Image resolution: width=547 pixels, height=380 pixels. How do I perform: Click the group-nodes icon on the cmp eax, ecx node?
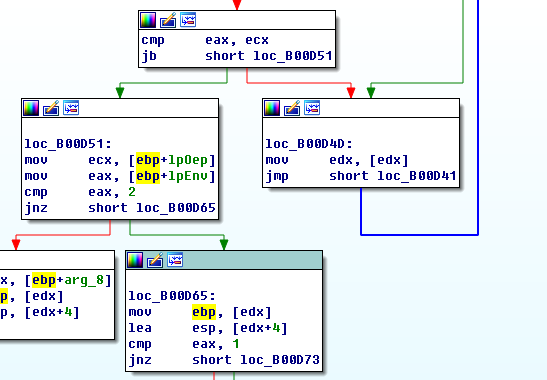(x=188, y=20)
